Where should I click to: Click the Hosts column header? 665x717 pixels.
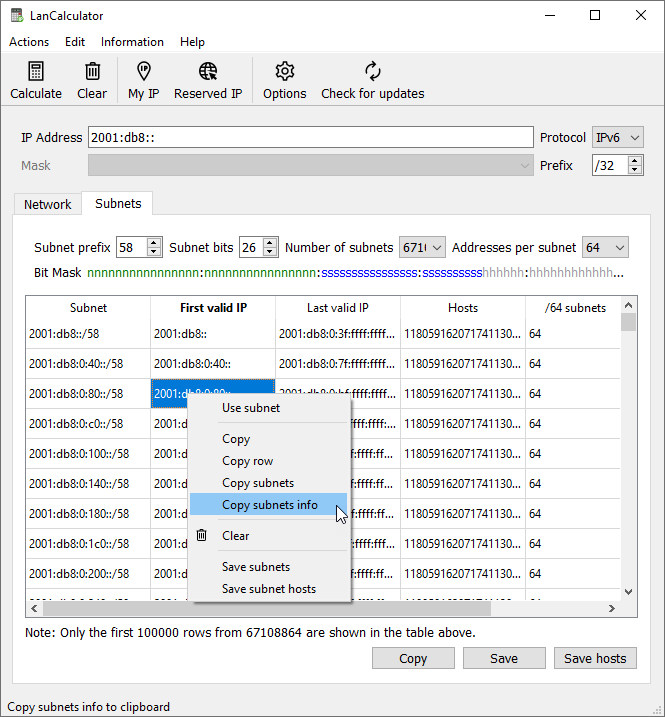pos(463,308)
